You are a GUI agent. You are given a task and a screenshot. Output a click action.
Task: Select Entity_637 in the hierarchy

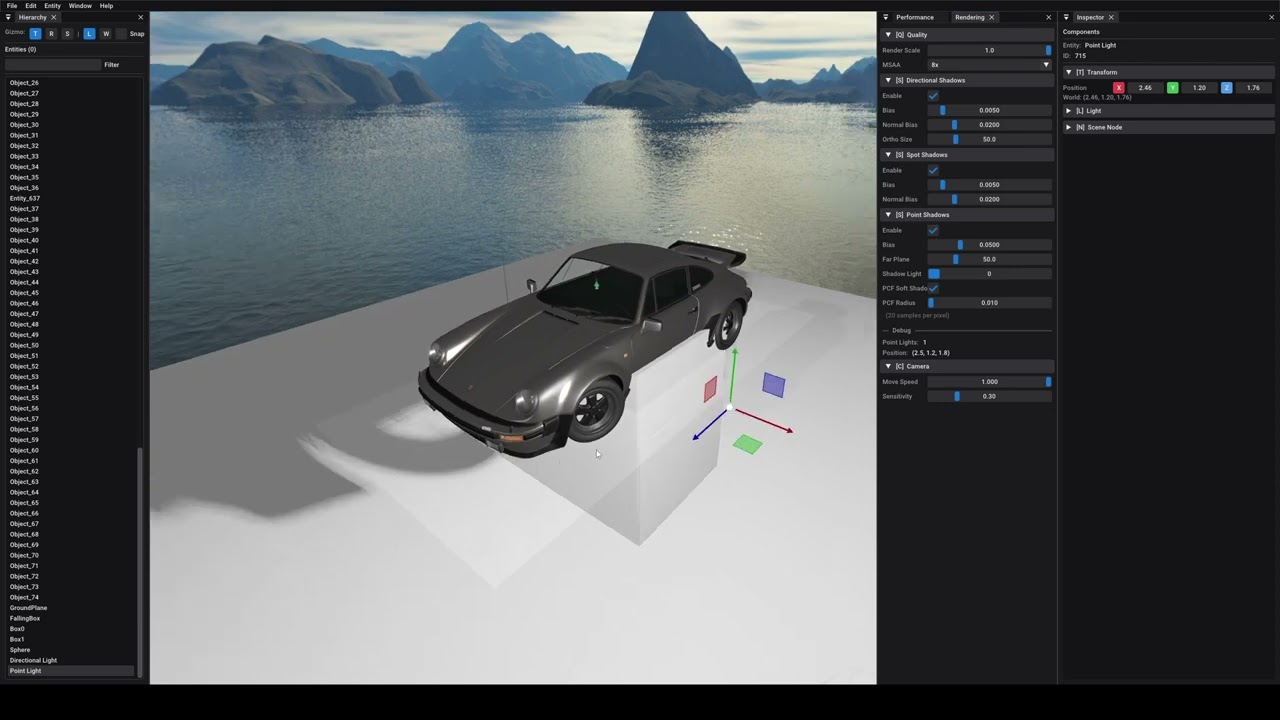pyautogui.click(x=70, y=198)
